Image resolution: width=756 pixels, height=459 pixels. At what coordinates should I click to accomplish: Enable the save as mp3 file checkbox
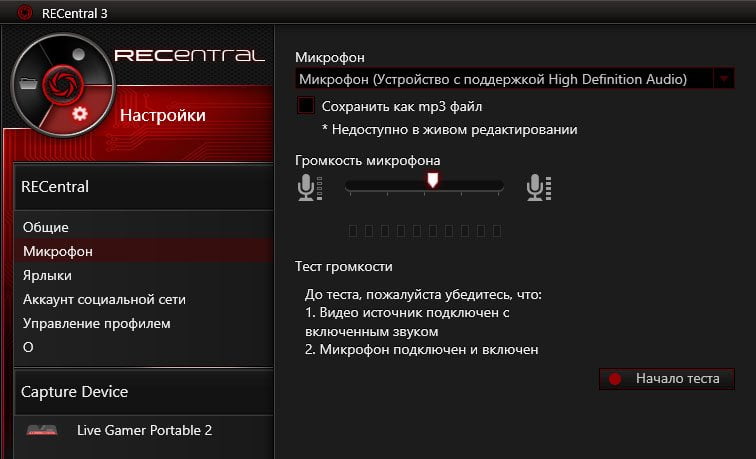click(306, 106)
